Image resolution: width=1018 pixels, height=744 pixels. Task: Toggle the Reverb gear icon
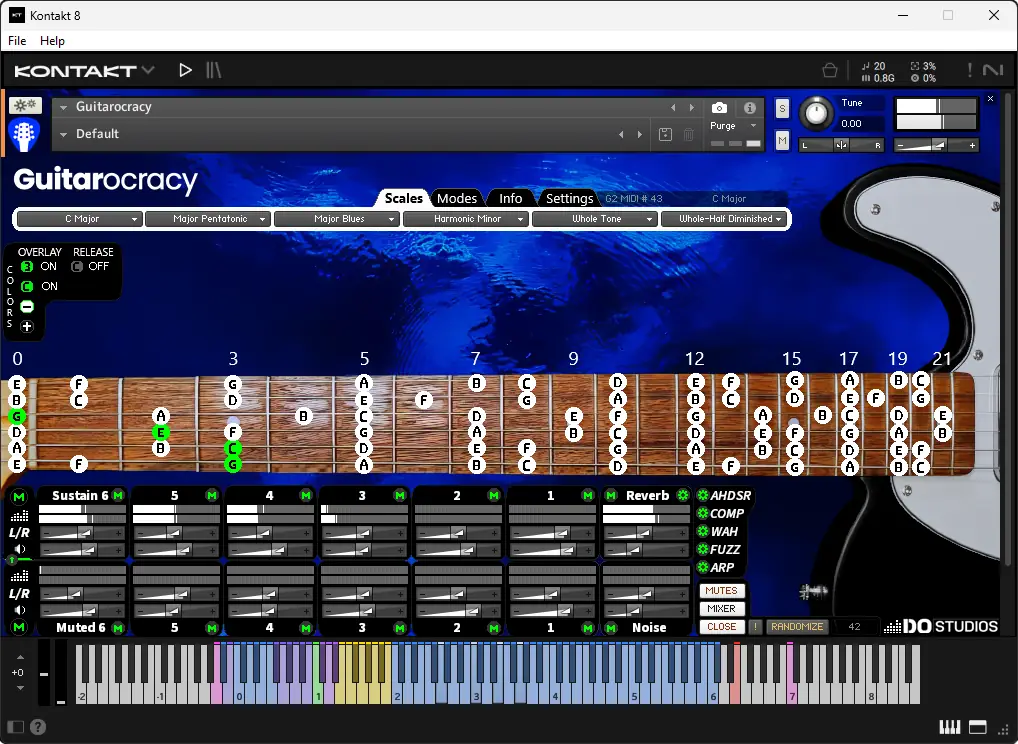coord(682,495)
